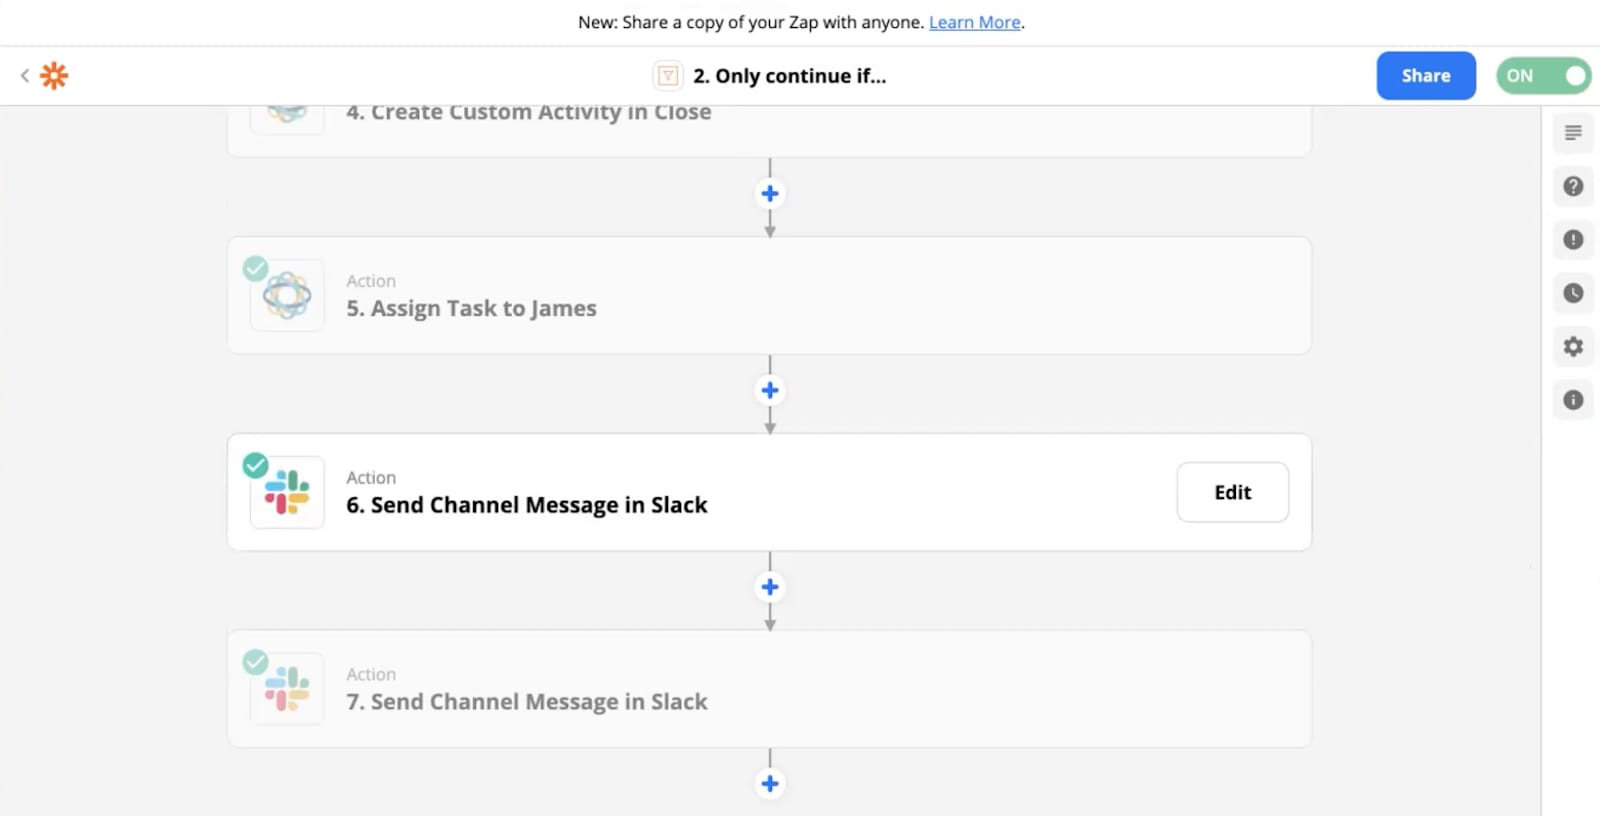Follow the Learn More link
The height and width of the screenshot is (816, 1600).
coord(974,22)
